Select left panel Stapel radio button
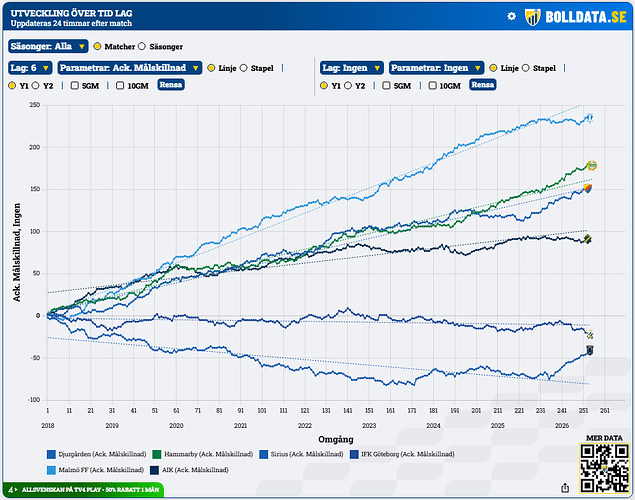 (x=243, y=68)
